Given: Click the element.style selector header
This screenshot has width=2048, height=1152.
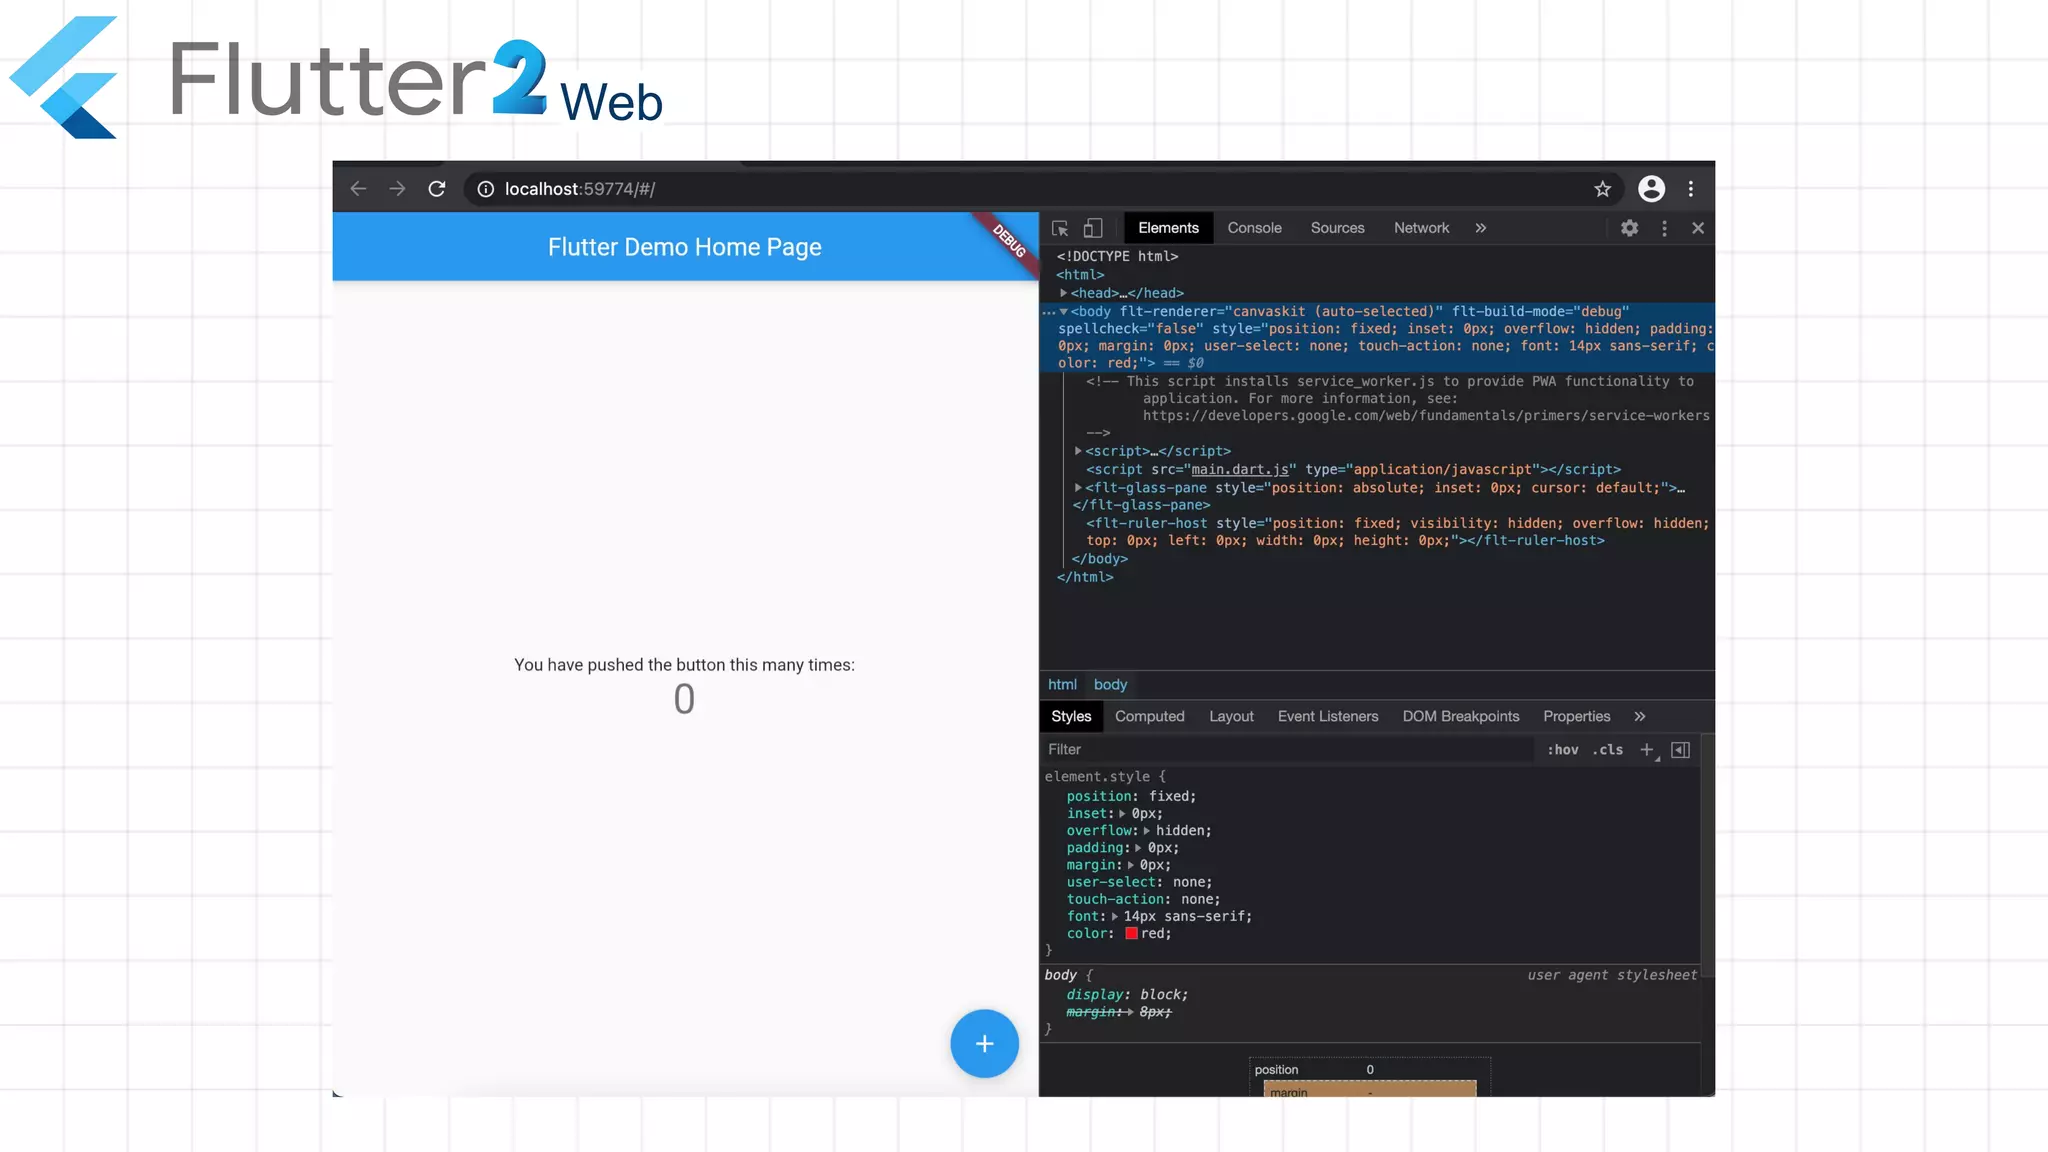Looking at the screenshot, I should pyautogui.click(x=1105, y=776).
